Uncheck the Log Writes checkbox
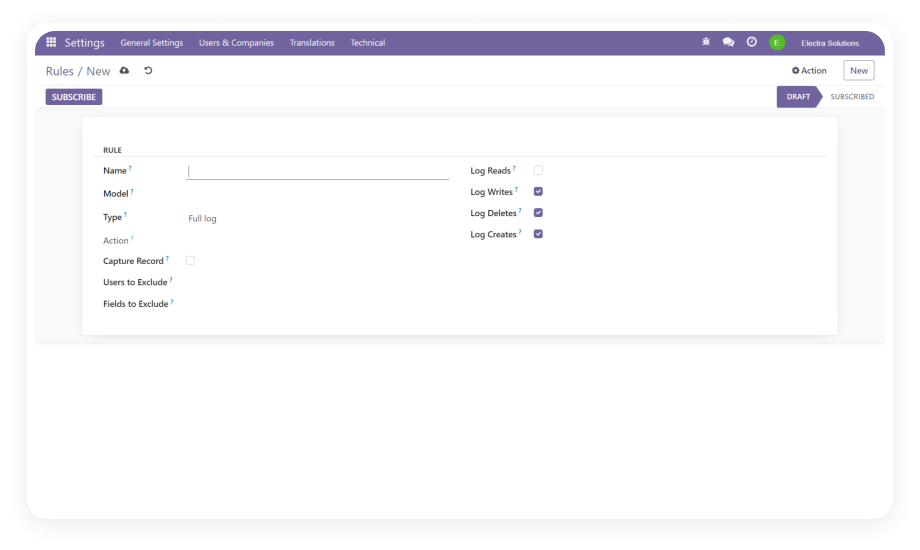 tap(538, 191)
